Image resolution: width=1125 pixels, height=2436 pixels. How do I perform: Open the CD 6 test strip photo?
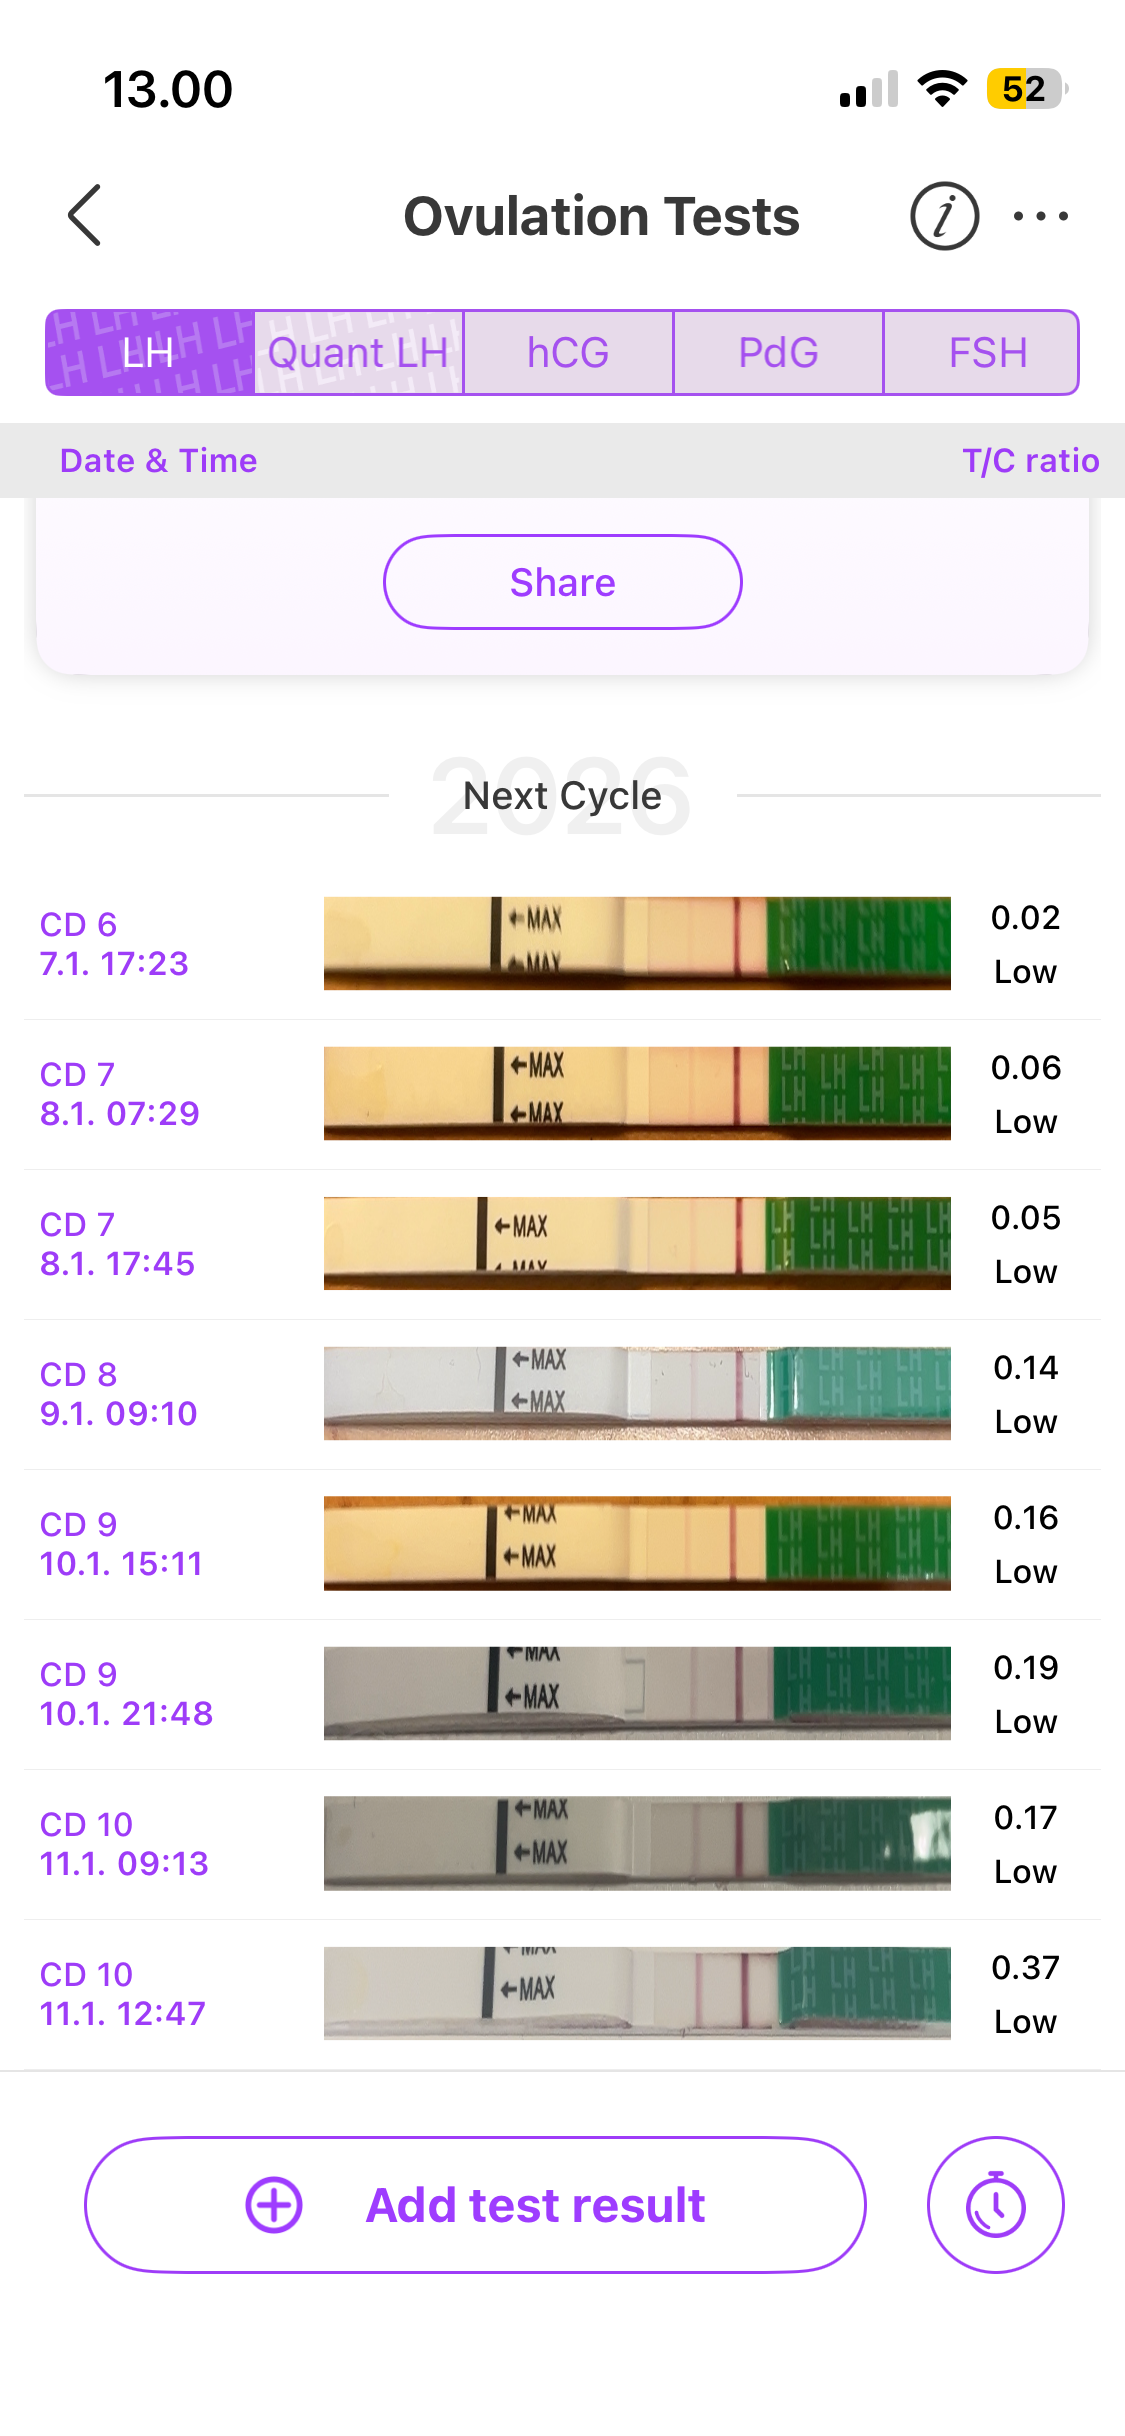[637, 943]
